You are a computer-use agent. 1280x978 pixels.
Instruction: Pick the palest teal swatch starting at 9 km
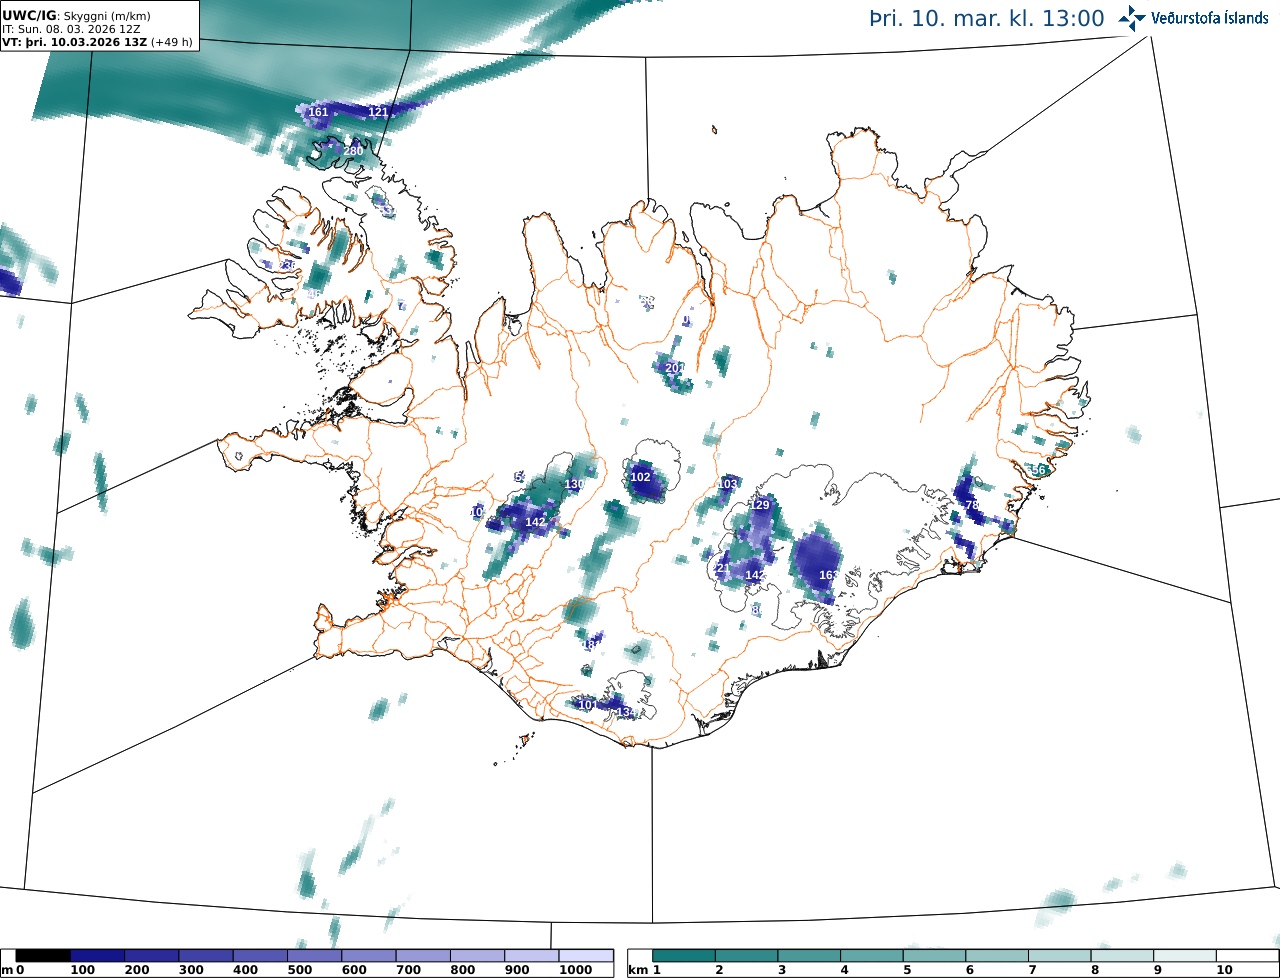pyautogui.click(x=1184, y=956)
